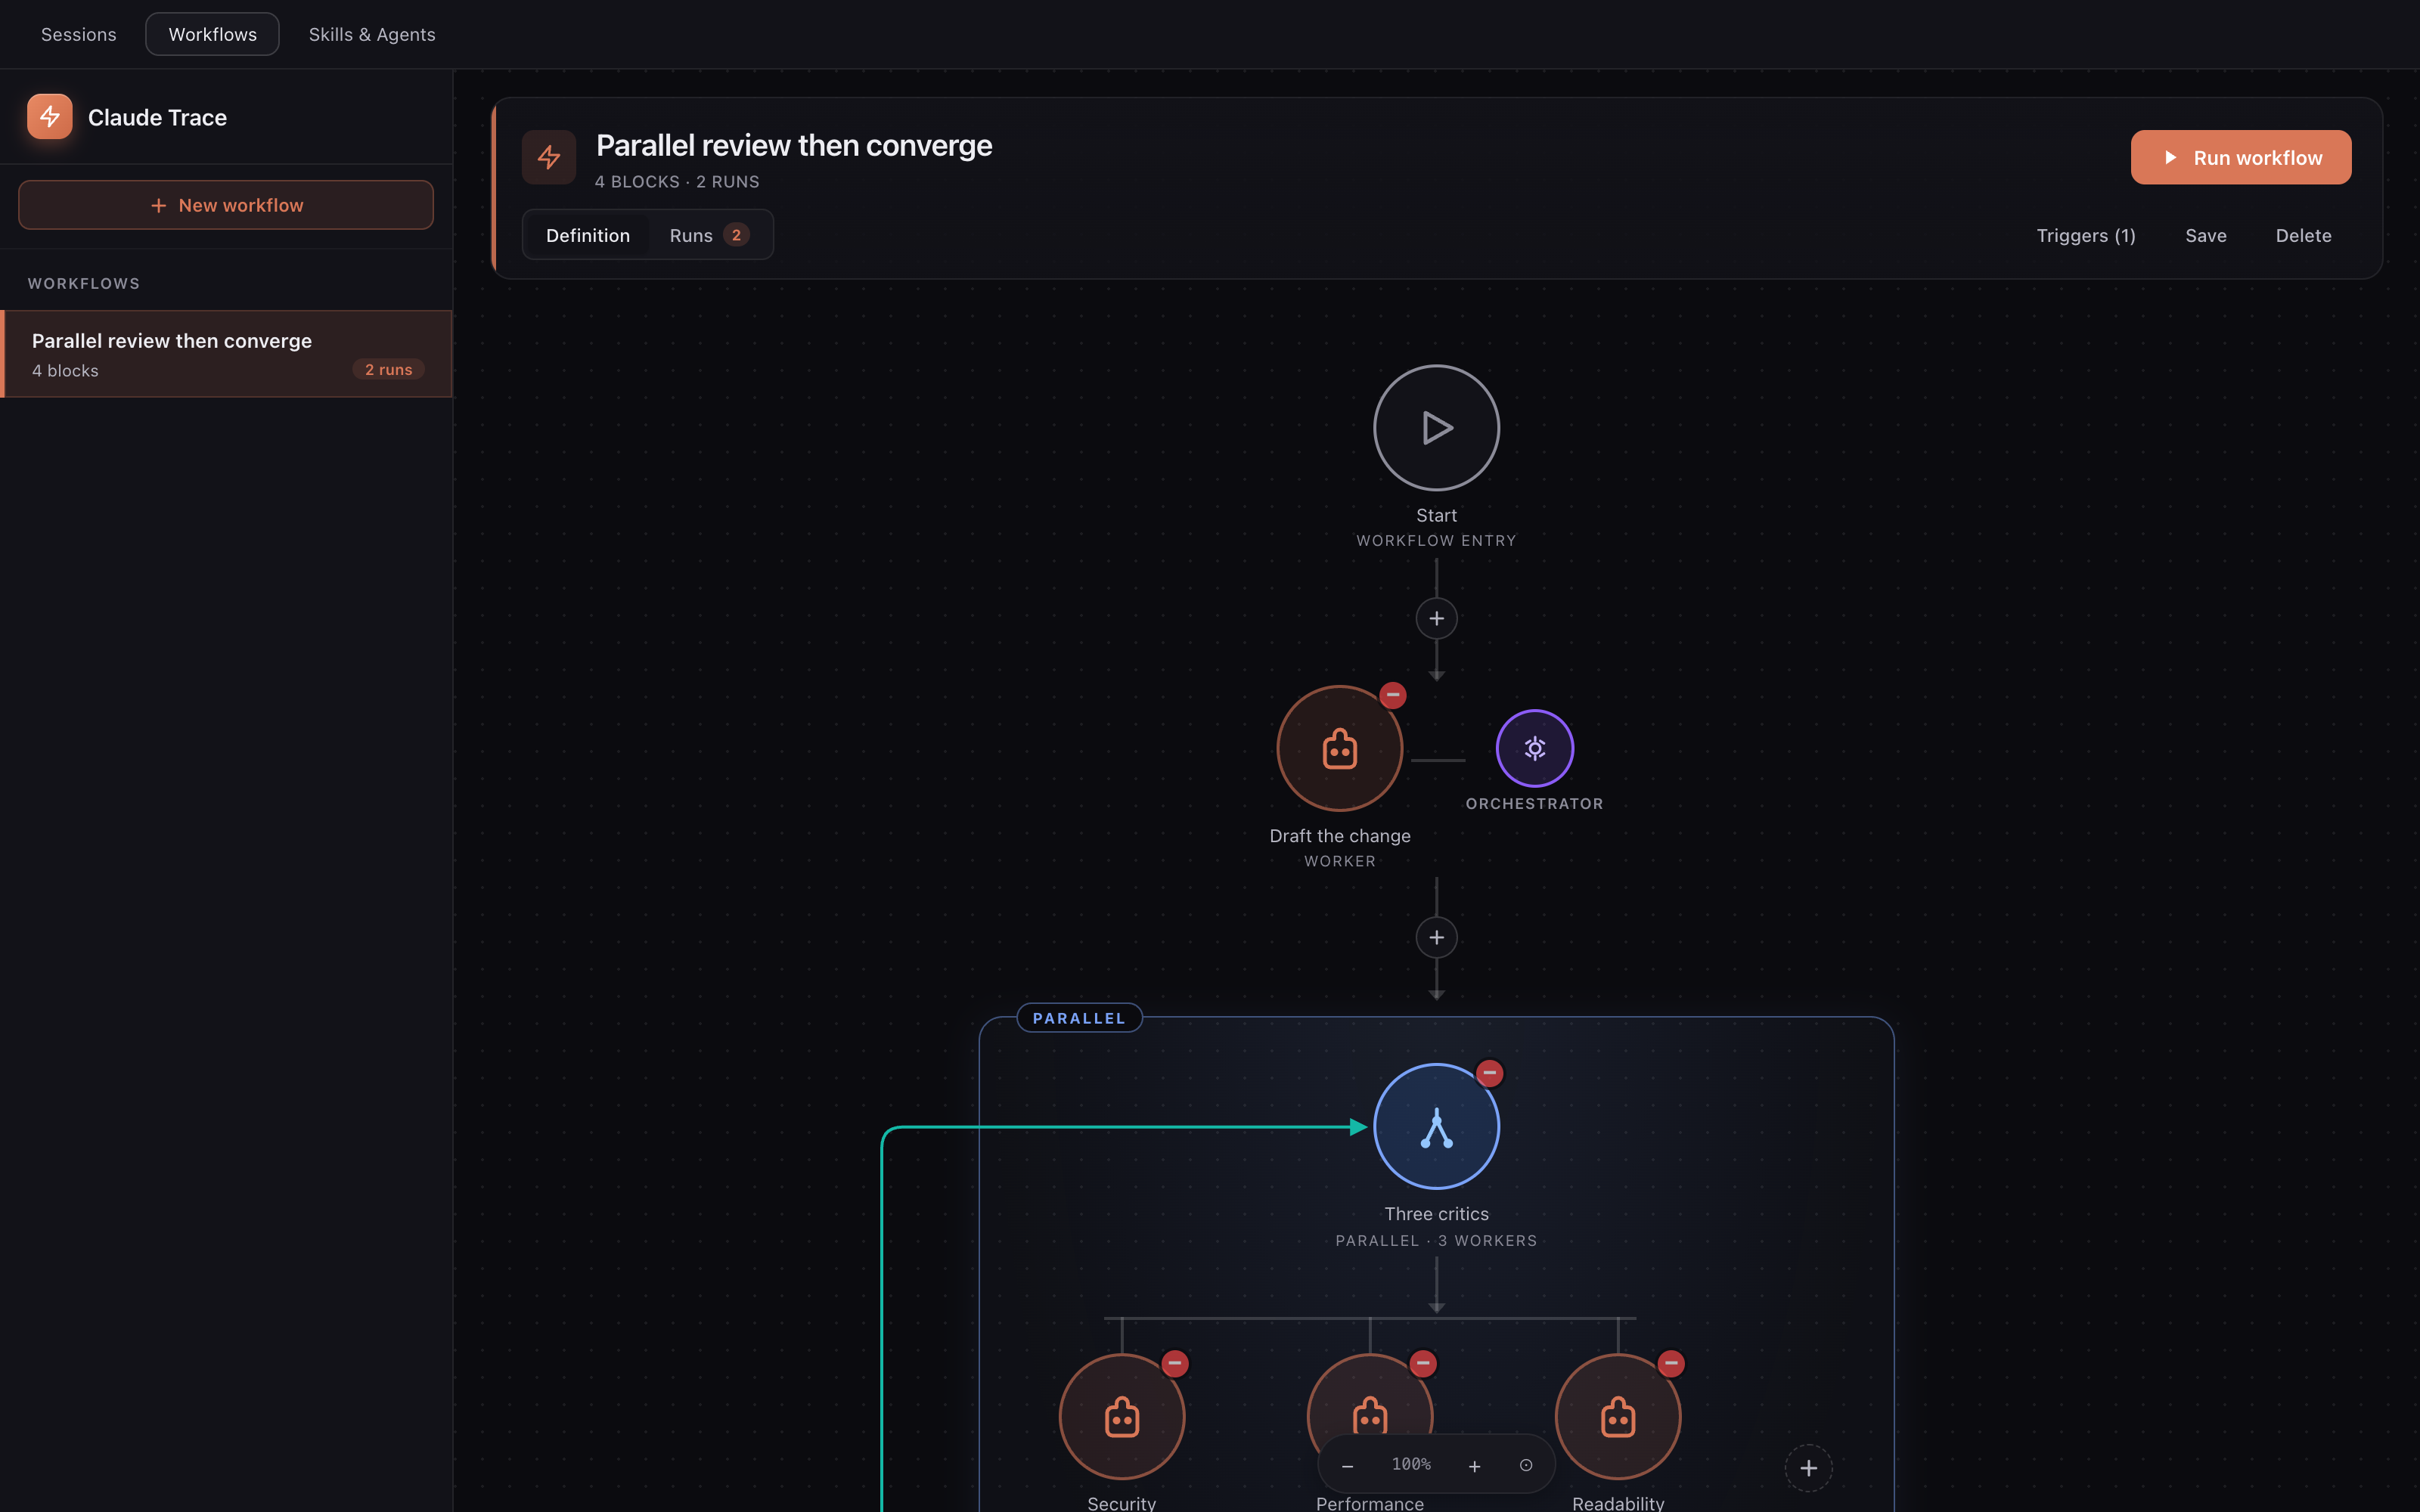Remove the Performance worker
The height and width of the screenshot is (1512, 2420).
1422,1363
